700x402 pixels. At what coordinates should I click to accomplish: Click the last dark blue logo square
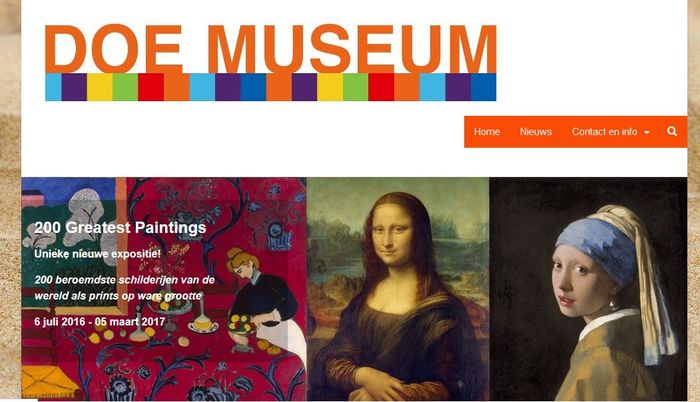tap(483, 87)
